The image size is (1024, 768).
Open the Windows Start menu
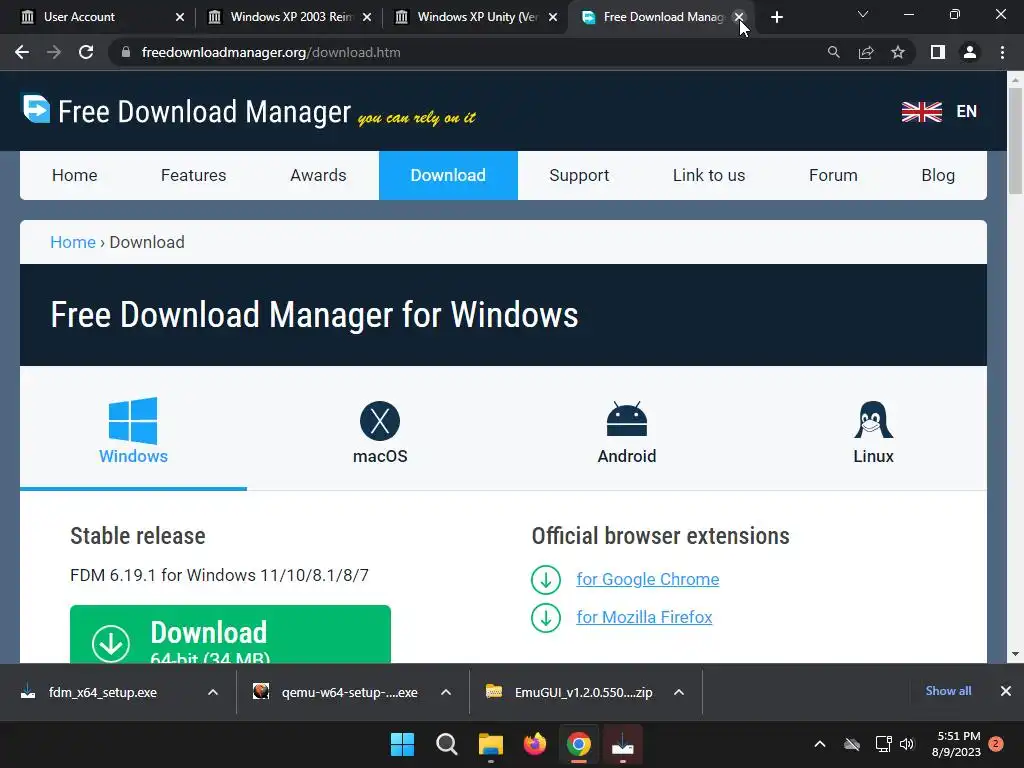click(x=402, y=744)
